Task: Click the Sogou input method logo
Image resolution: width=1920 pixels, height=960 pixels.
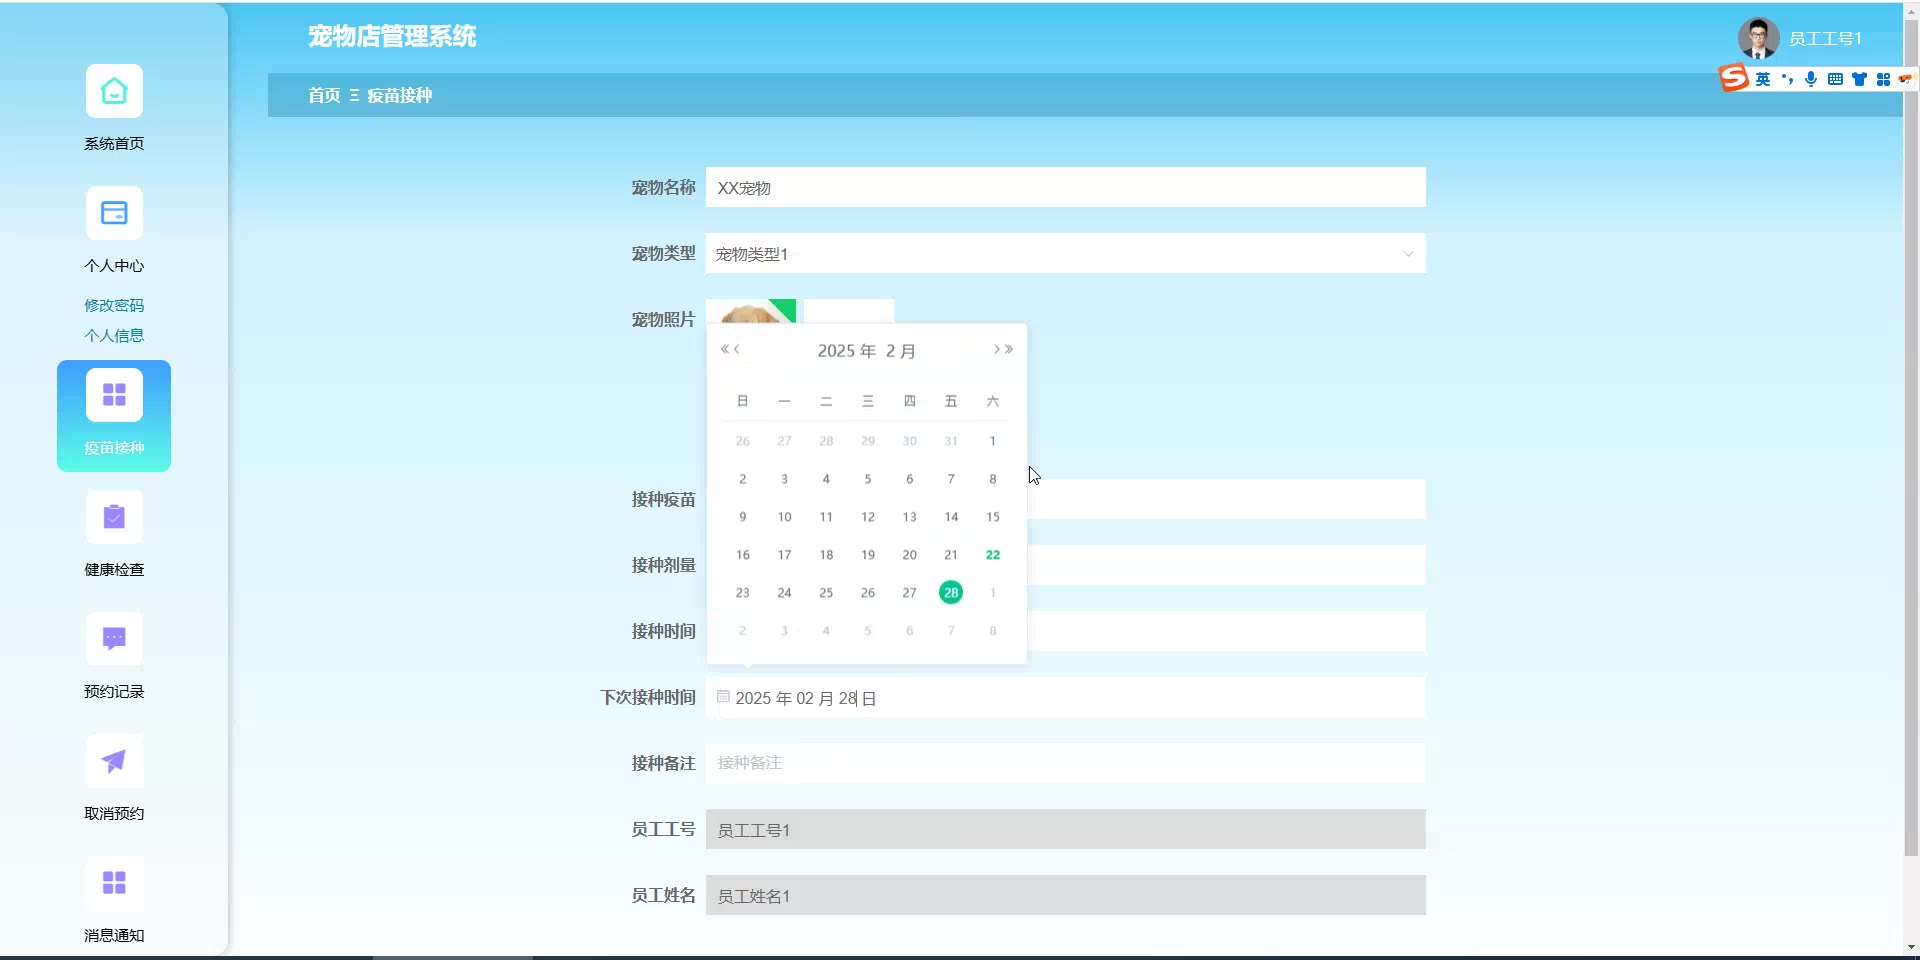Action: click(x=1734, y=78)
